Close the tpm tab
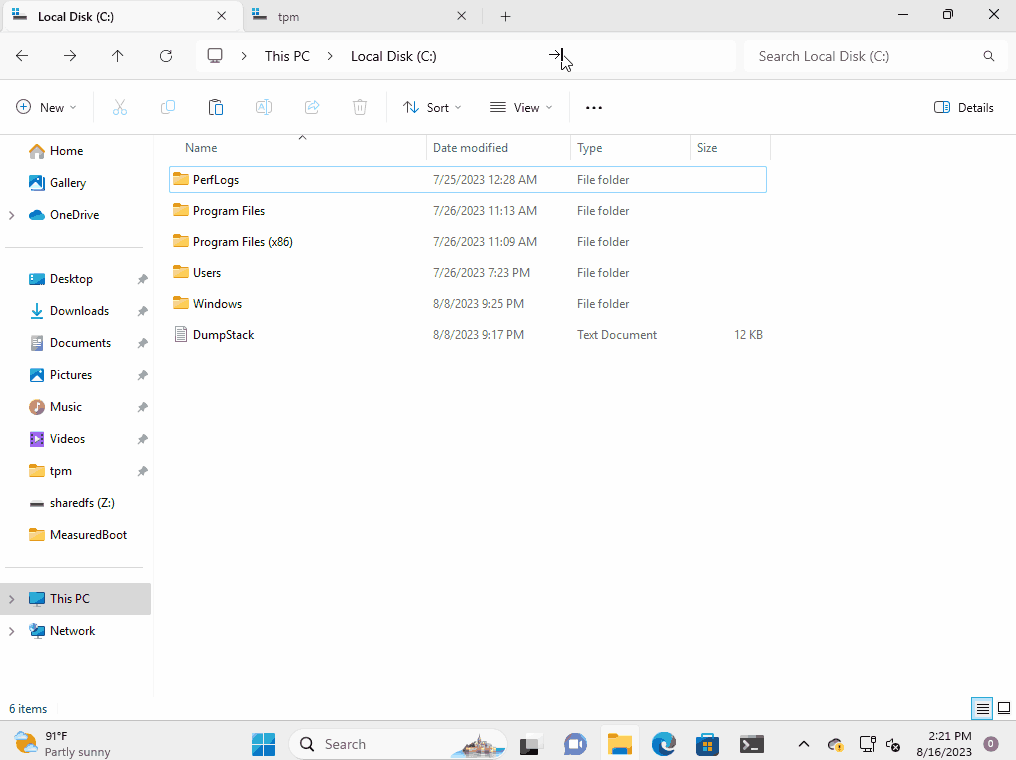The image size is (1016, 760). (x=461, y=16)
